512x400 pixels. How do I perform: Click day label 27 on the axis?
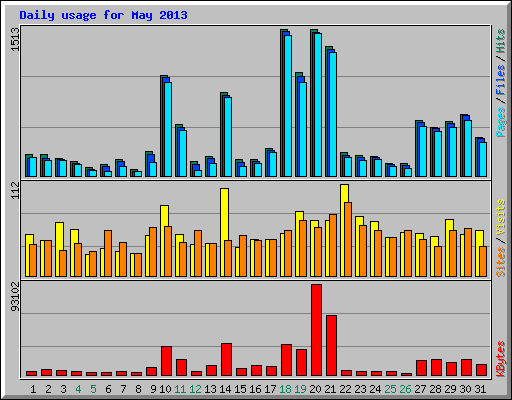pyautogui.click(x=420, y=389)
